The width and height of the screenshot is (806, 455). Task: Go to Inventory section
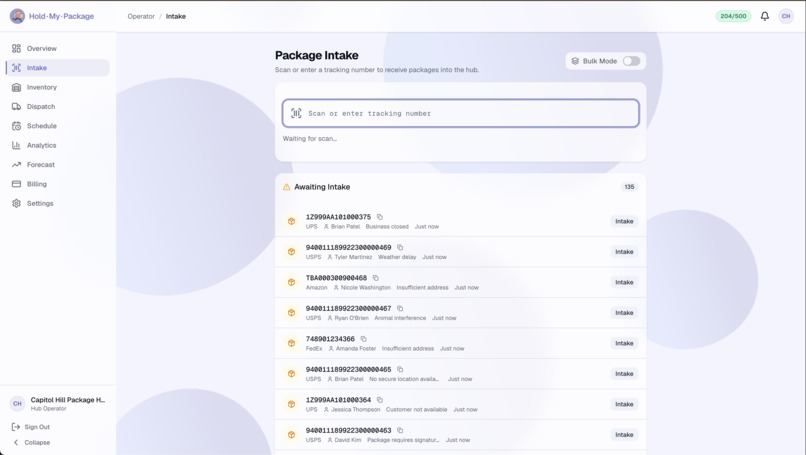coord(58,87)
